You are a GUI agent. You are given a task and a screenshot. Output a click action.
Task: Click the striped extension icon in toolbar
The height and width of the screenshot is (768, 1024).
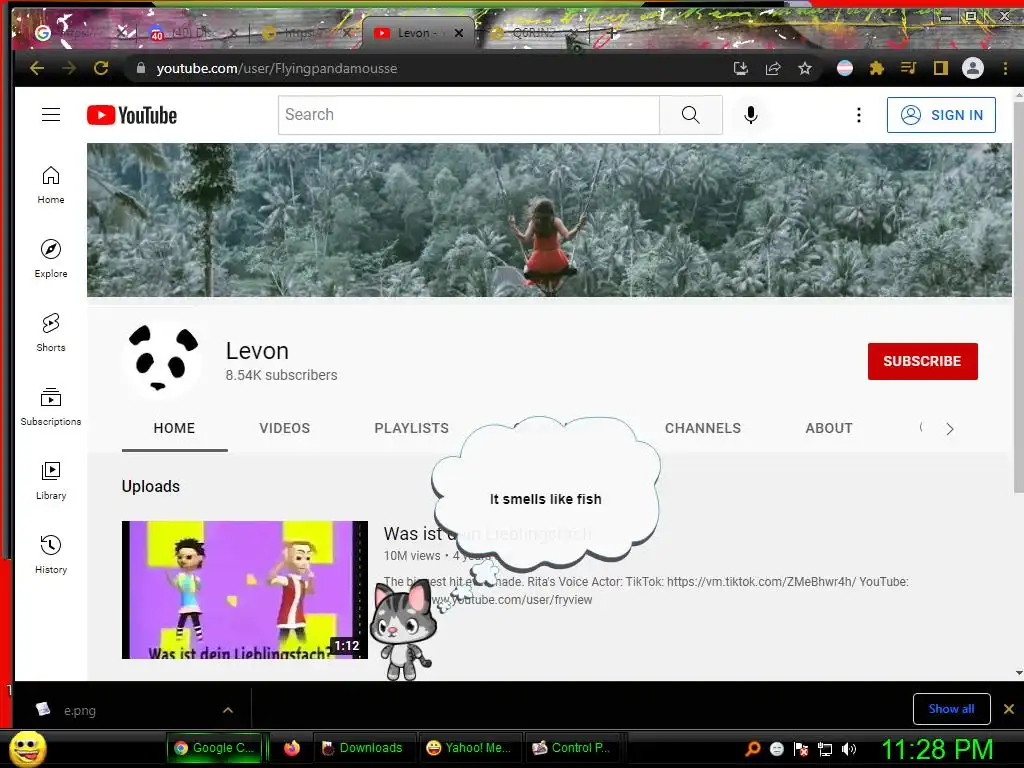tap(844, 68)
